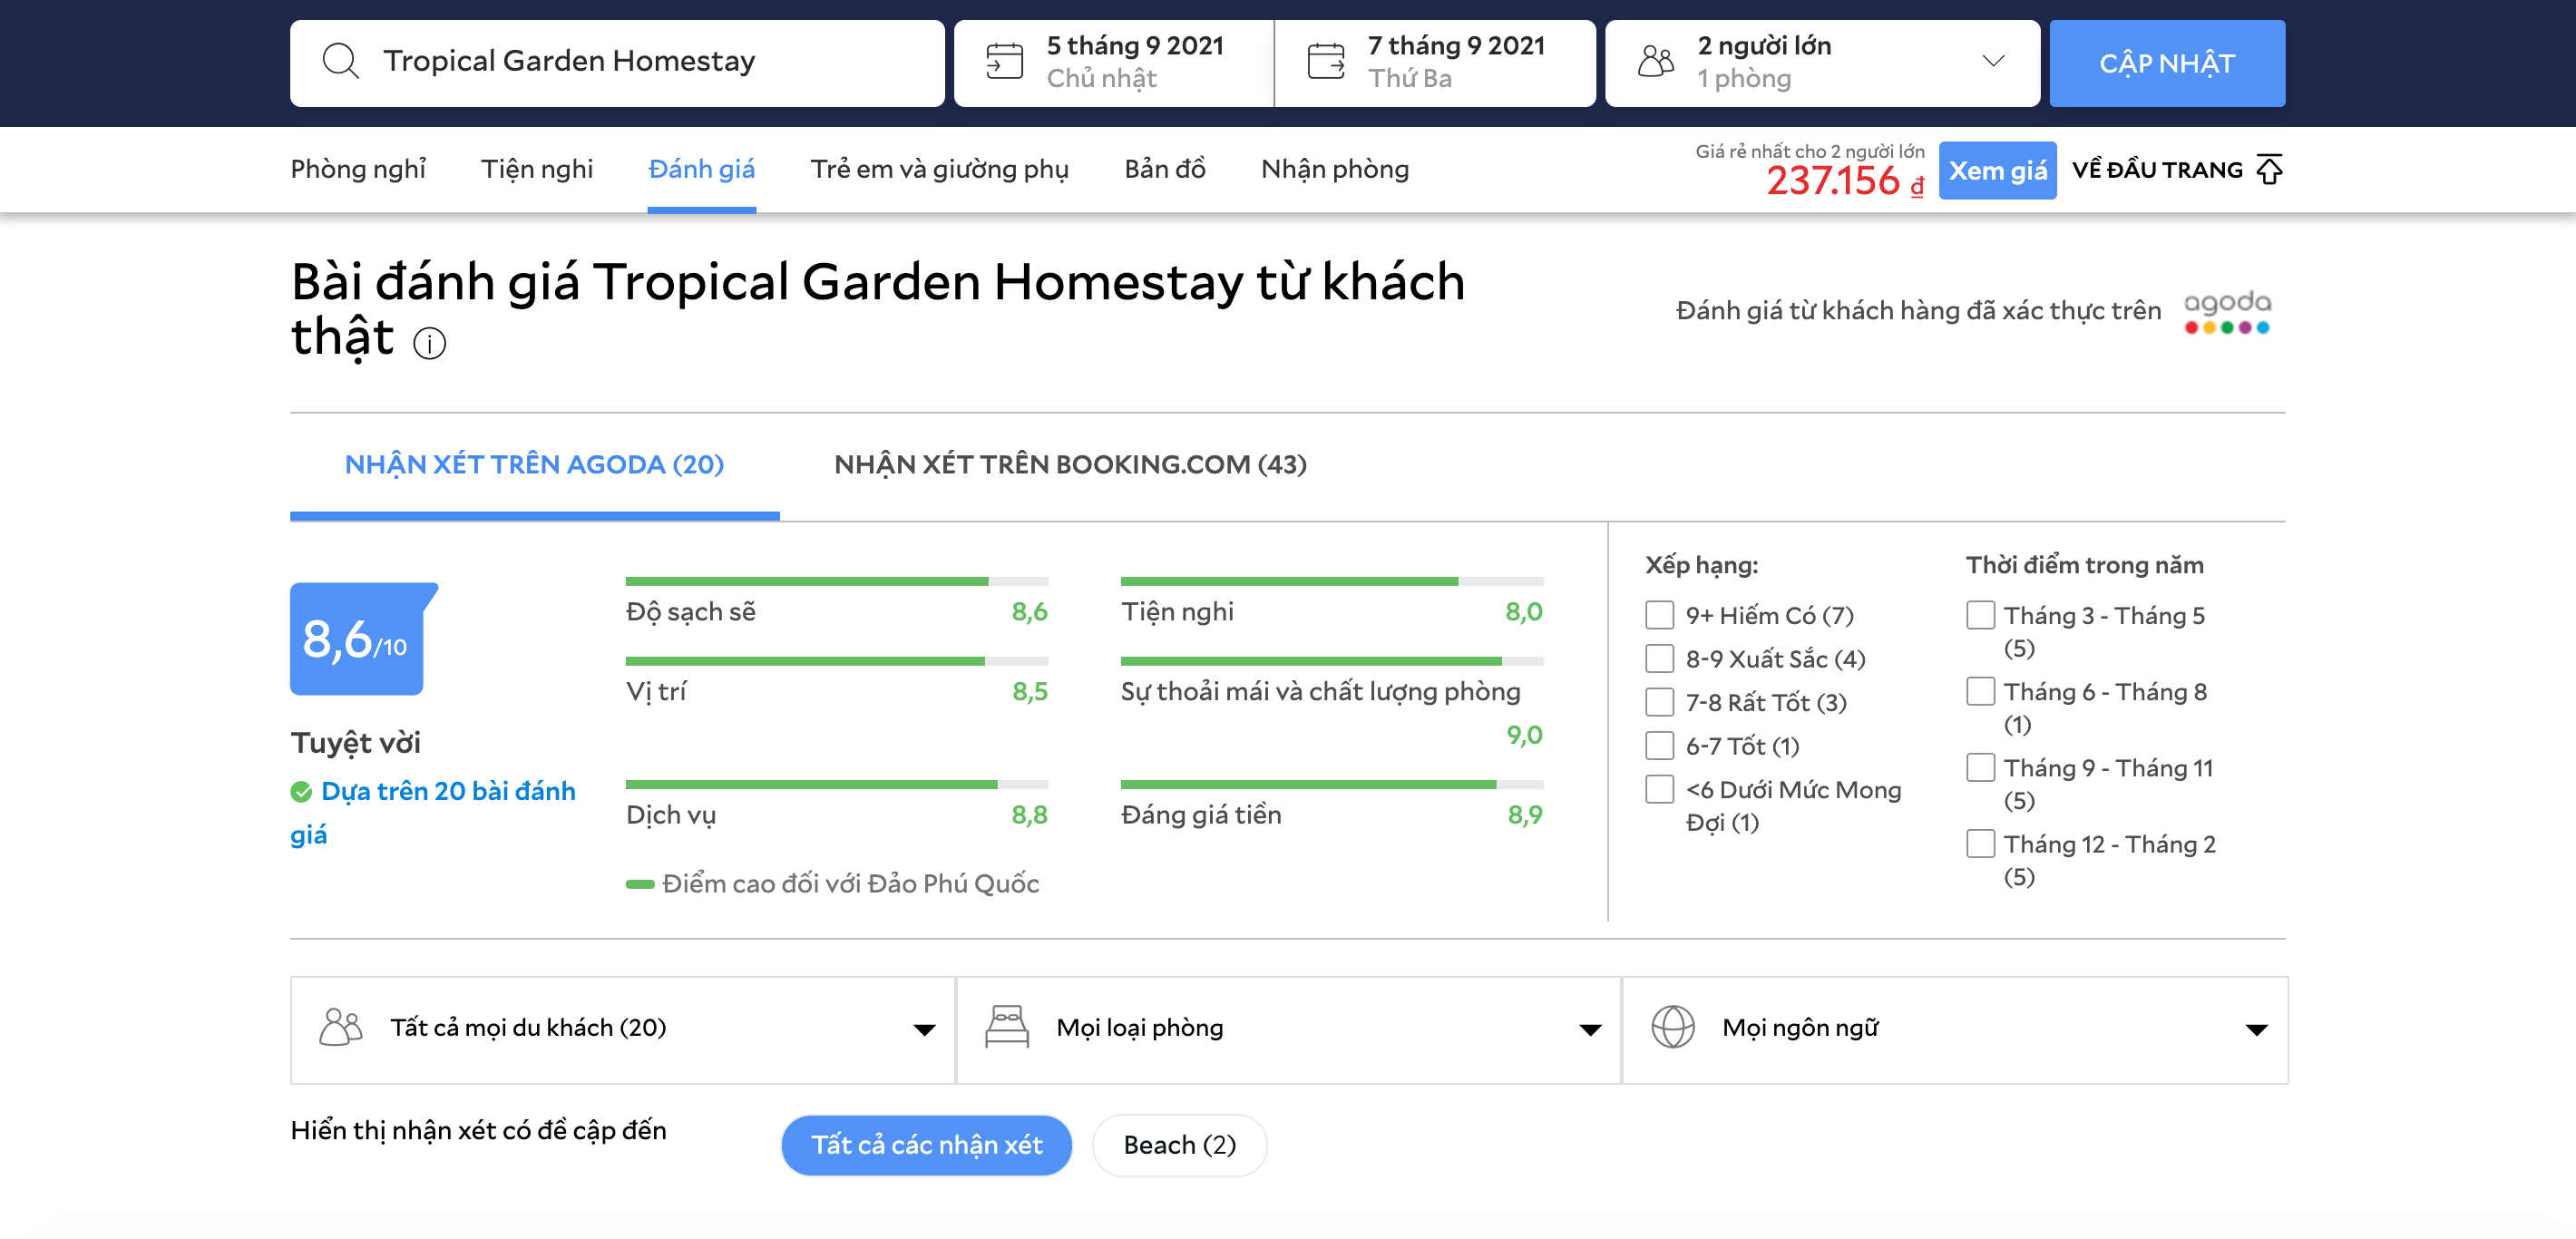
Task: Click the Agoda logo
Action: point(2227,312)
